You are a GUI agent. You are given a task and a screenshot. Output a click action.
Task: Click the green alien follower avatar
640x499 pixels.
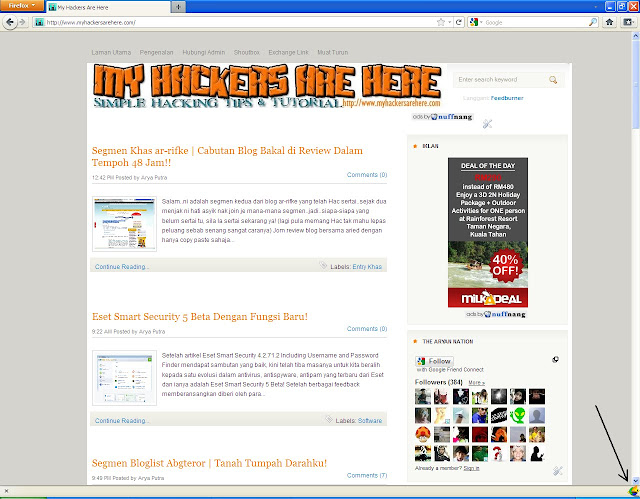click(518, 415)
